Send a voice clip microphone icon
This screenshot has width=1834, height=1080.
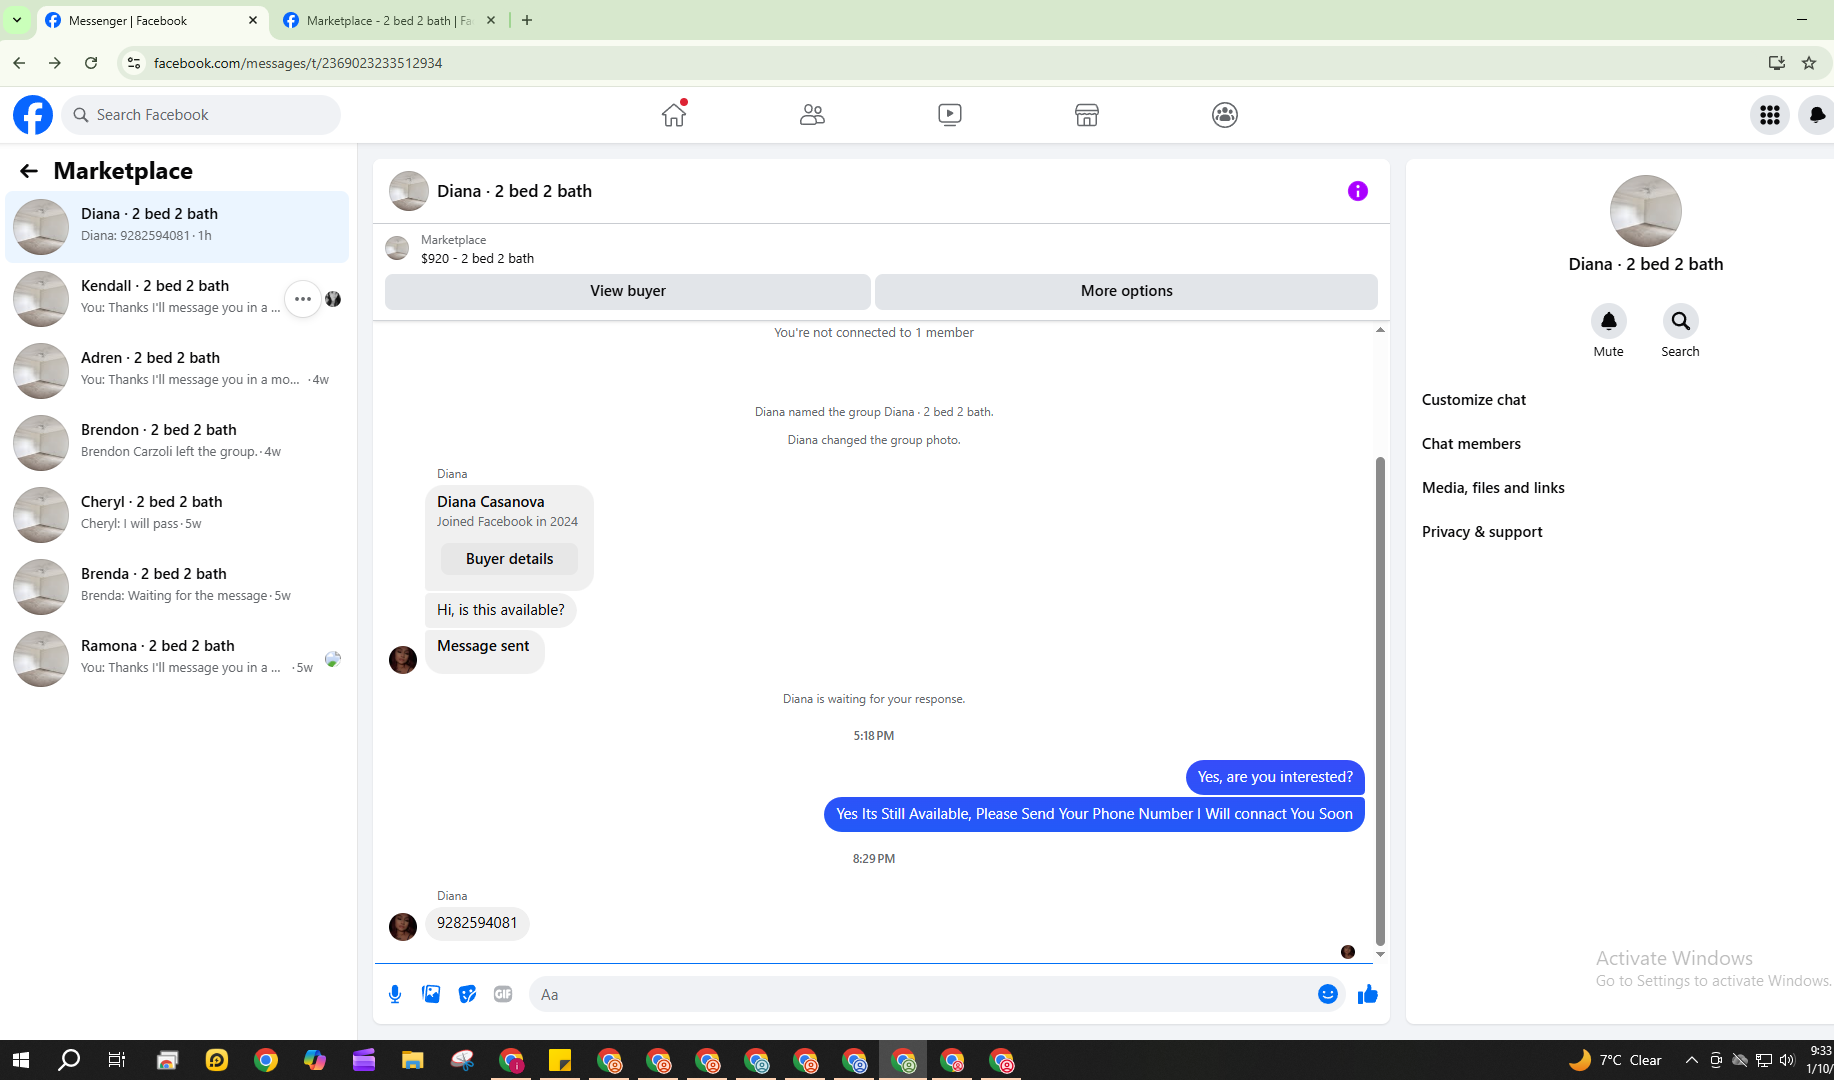coord(395,994)
